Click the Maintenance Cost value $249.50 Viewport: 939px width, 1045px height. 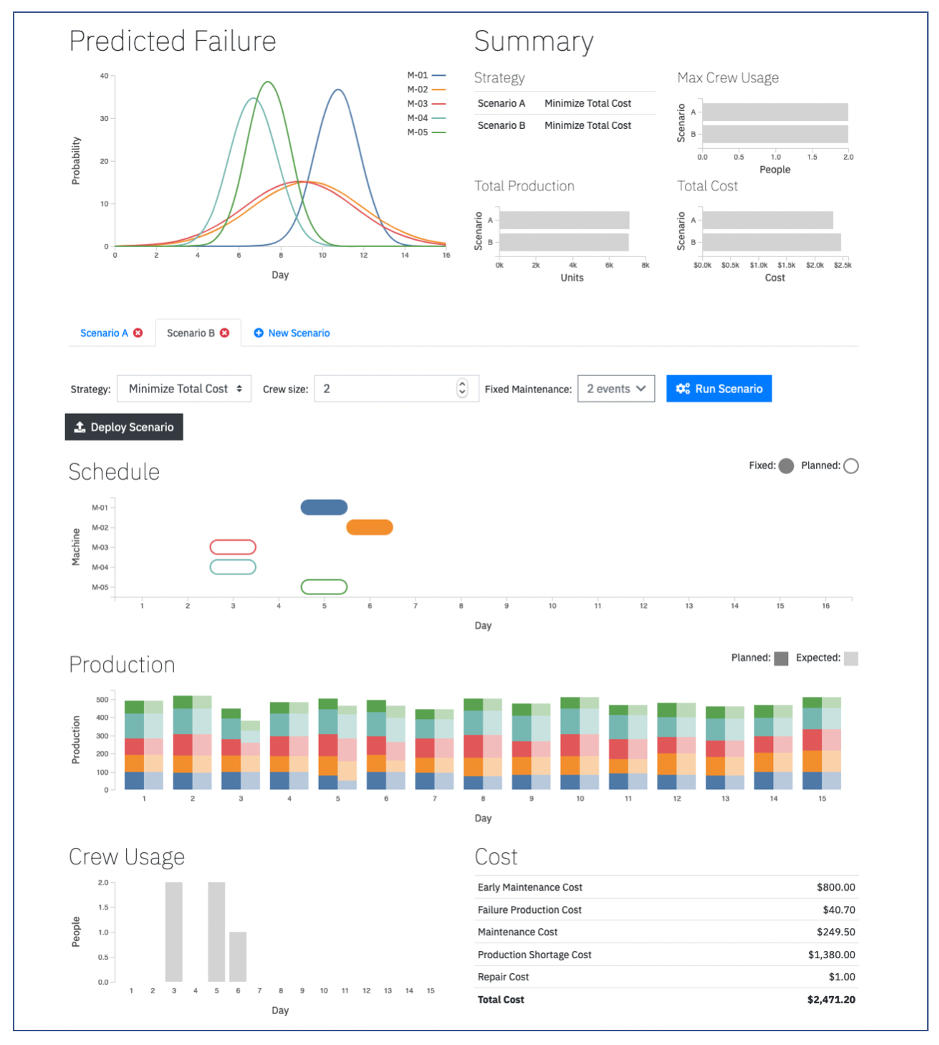point(836,932)
